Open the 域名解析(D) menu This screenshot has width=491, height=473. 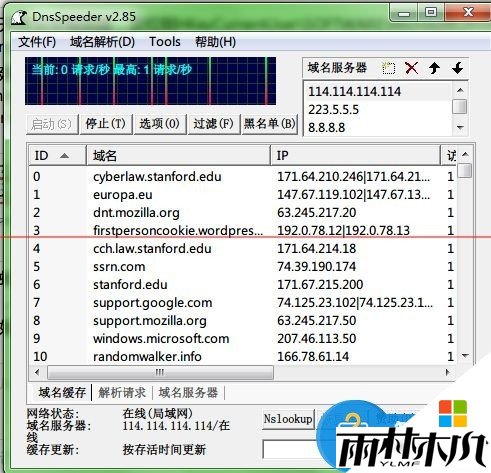click(x=102, y=42)
